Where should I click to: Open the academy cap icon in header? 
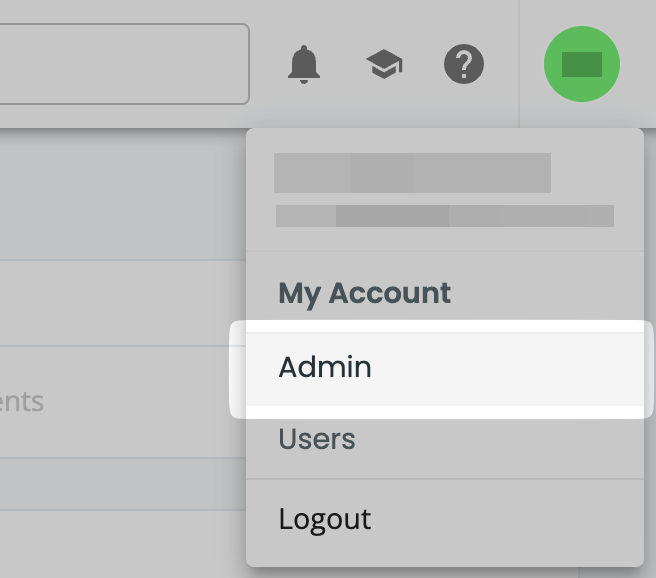[384, 66]
